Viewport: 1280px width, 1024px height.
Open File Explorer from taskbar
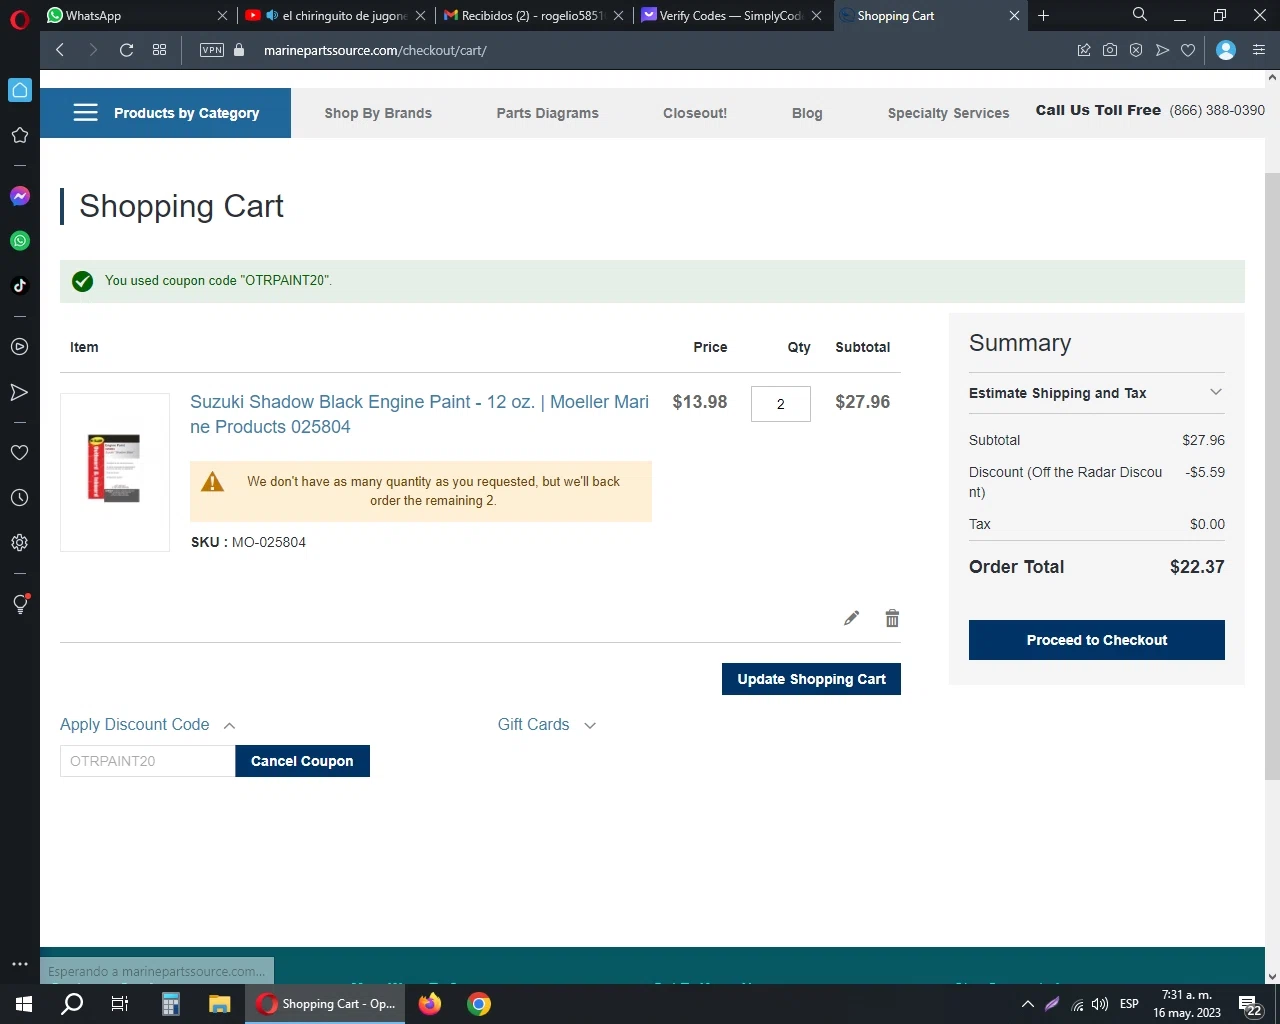pos(219,1004)
